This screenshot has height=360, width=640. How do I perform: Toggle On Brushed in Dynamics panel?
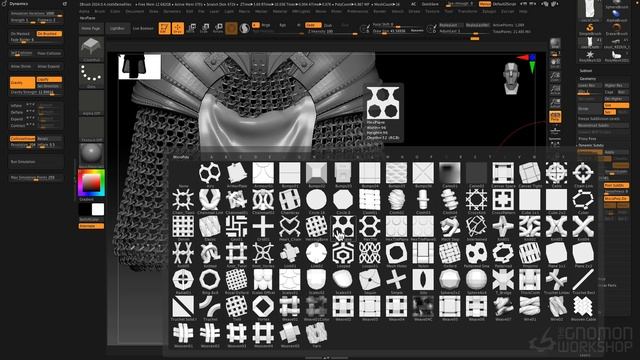[49, 33]
